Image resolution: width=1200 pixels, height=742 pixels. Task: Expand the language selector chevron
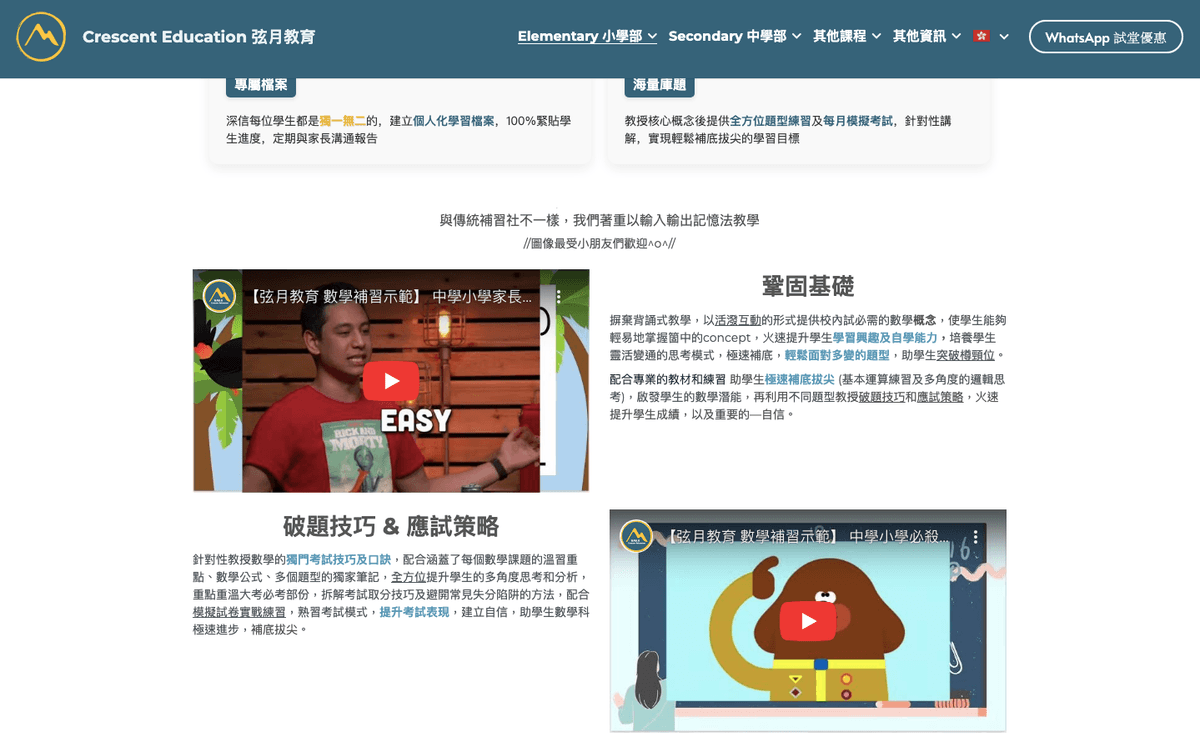pos(1004,36)
